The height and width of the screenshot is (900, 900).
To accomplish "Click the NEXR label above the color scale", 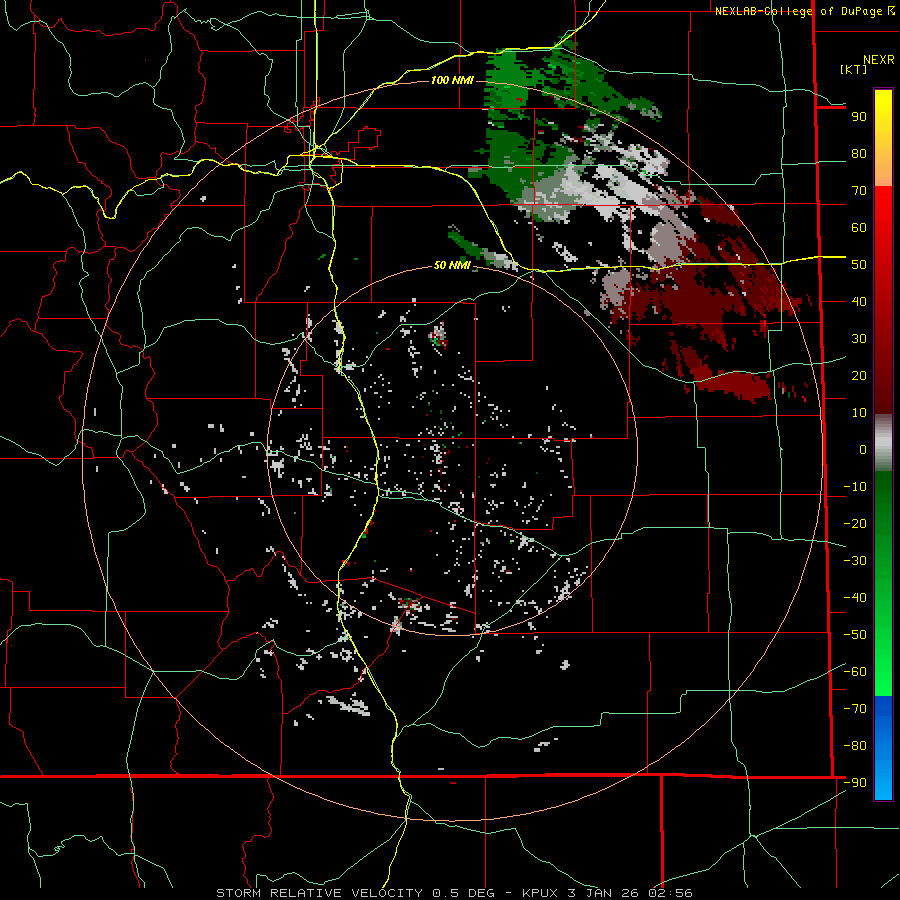I will 879,60.
